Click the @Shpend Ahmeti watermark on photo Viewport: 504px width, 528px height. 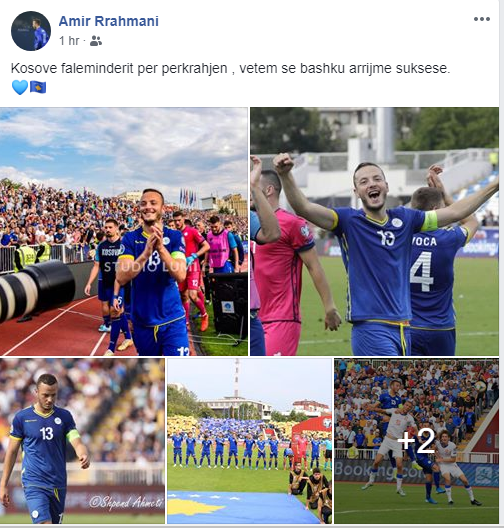pyautogui.click(x=126, y=502)
